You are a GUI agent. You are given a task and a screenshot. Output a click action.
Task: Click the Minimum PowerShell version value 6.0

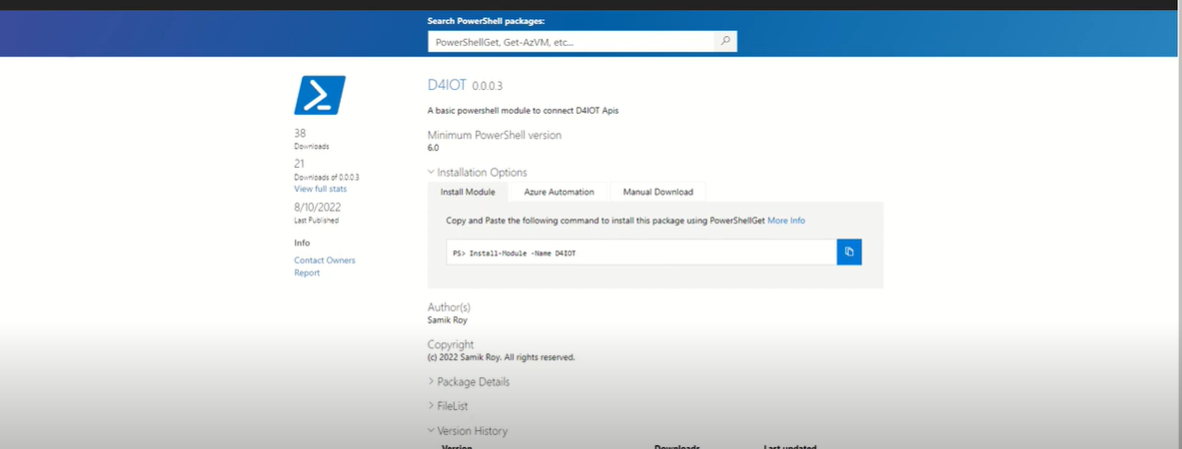coord(433,148)
